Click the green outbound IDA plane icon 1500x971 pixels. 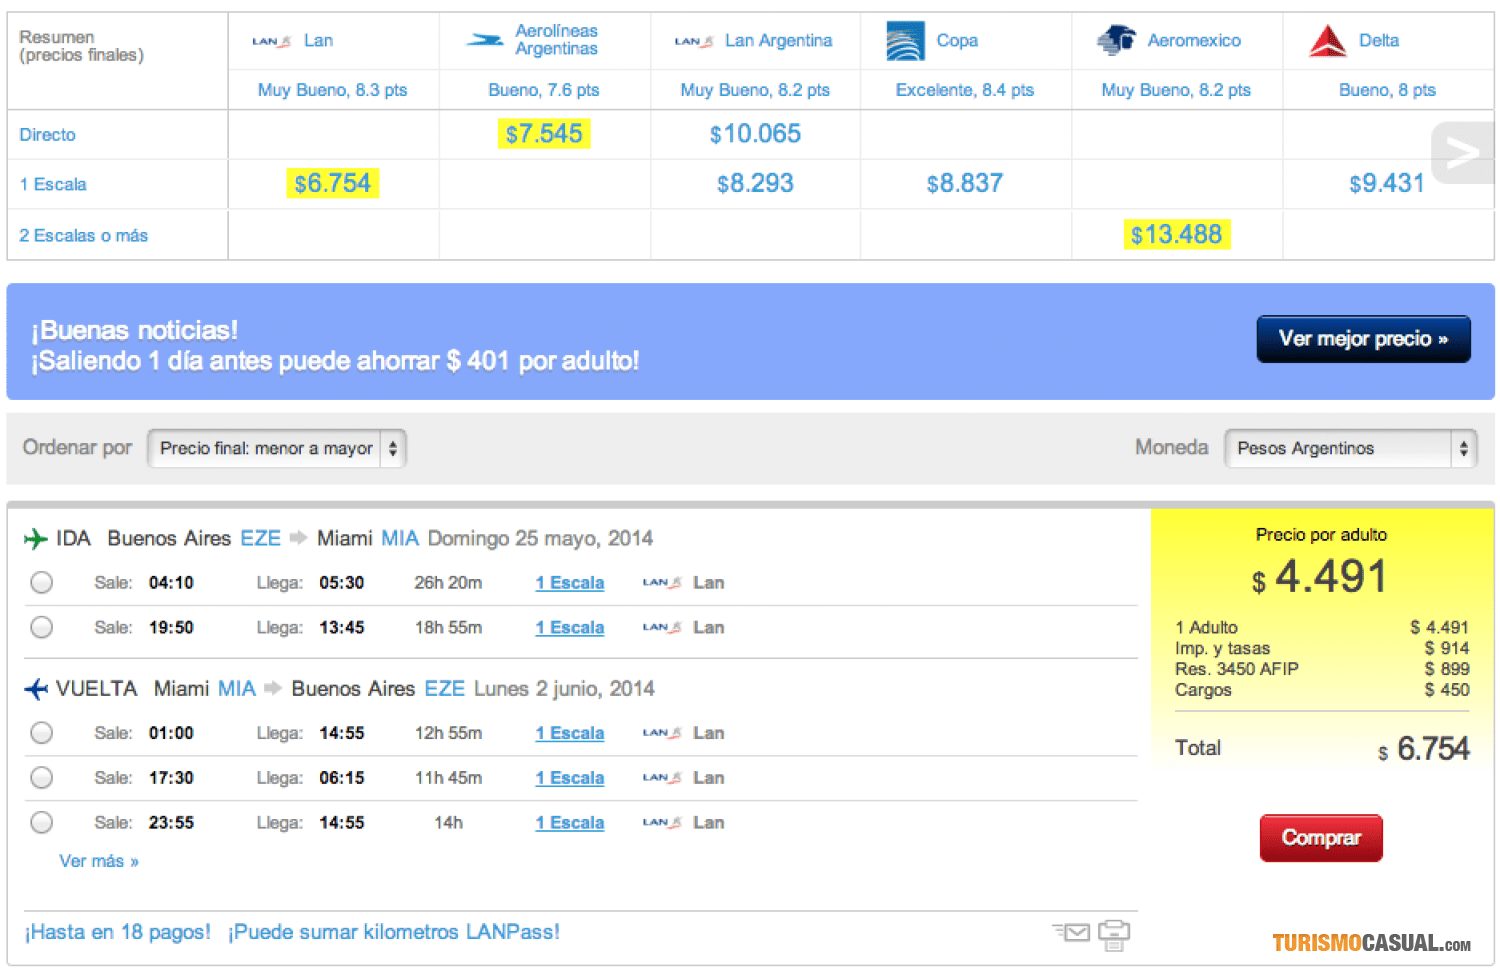(36, 539)
